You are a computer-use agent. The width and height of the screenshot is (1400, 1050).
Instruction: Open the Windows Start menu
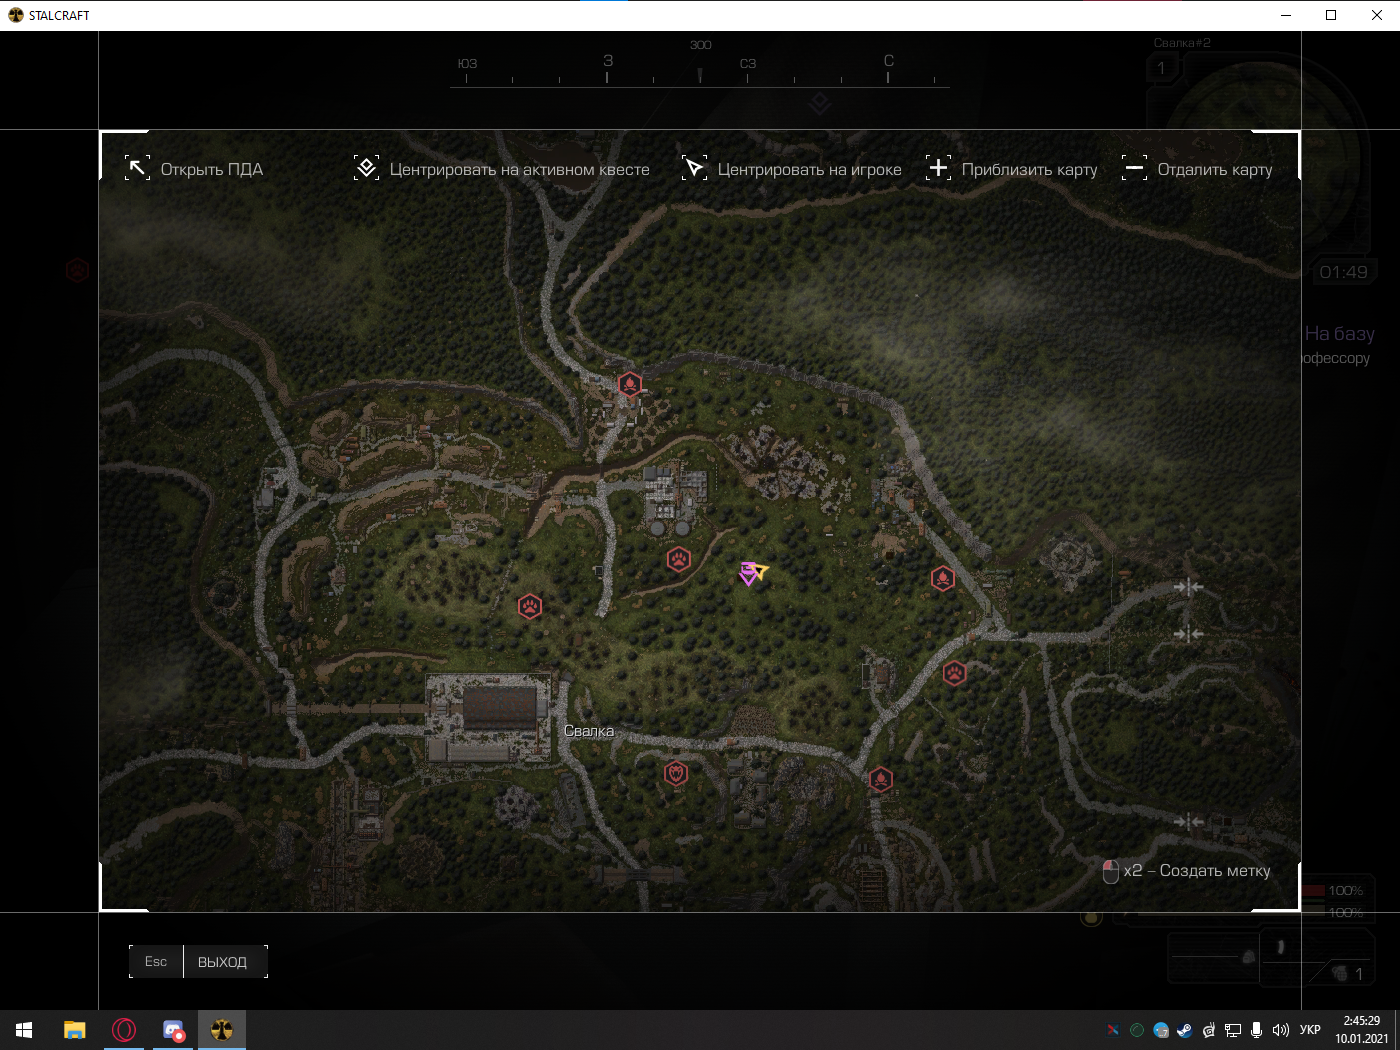click(x=24, y=1030)
